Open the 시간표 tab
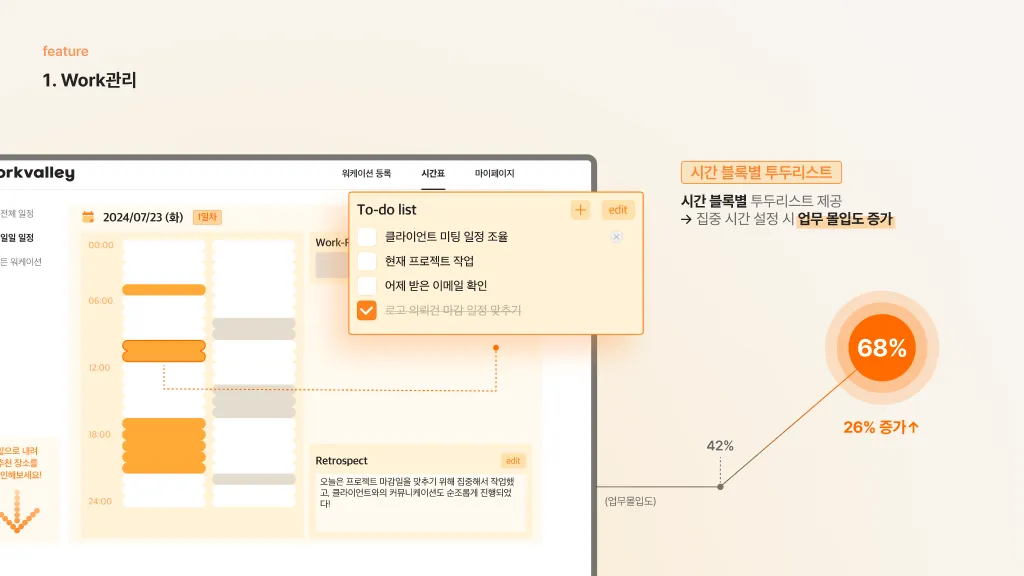The image size is (1024, 576). pyautogui.click(x=433, y=174)
